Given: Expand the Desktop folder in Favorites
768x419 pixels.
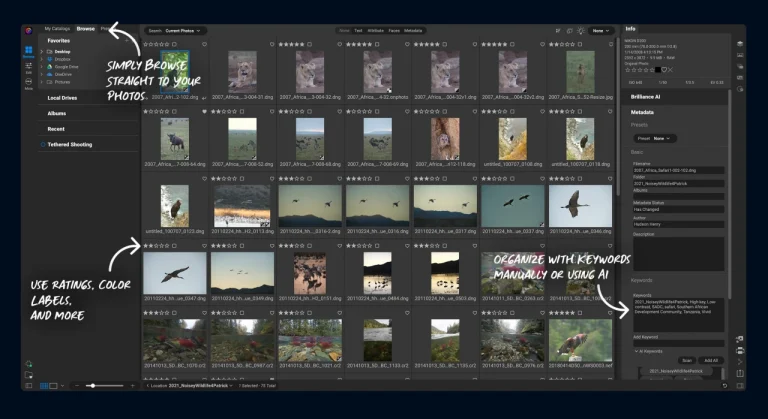Looking at the screenshot, I should (x=42, y=51).
